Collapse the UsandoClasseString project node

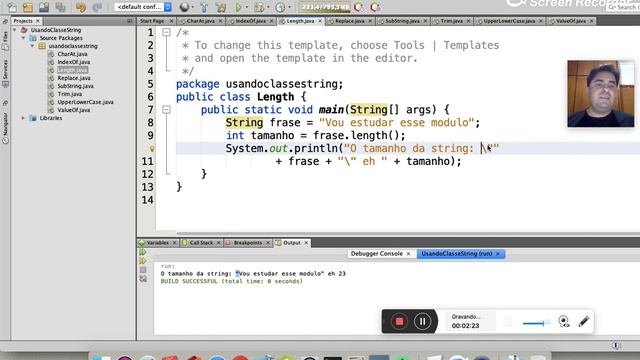[x=15, y=30]
